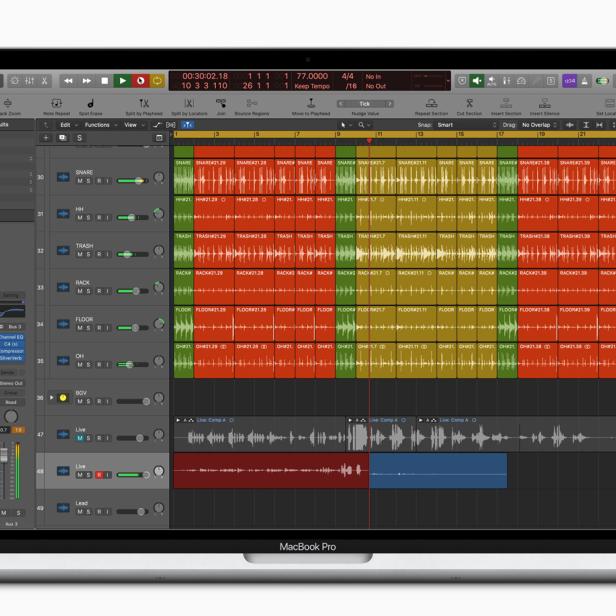Toggle input monitoring on RACK track
Viewport: 616px width, 616px height.
107,291
